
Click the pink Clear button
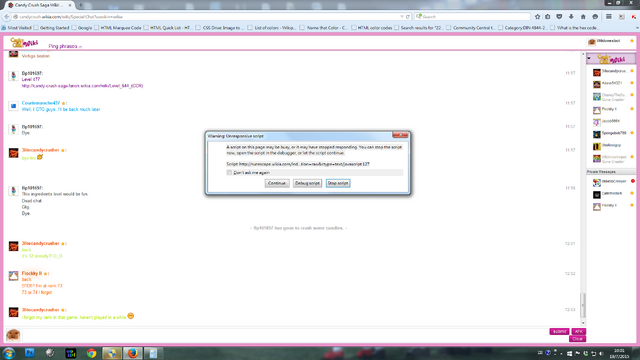click(578, 339)
